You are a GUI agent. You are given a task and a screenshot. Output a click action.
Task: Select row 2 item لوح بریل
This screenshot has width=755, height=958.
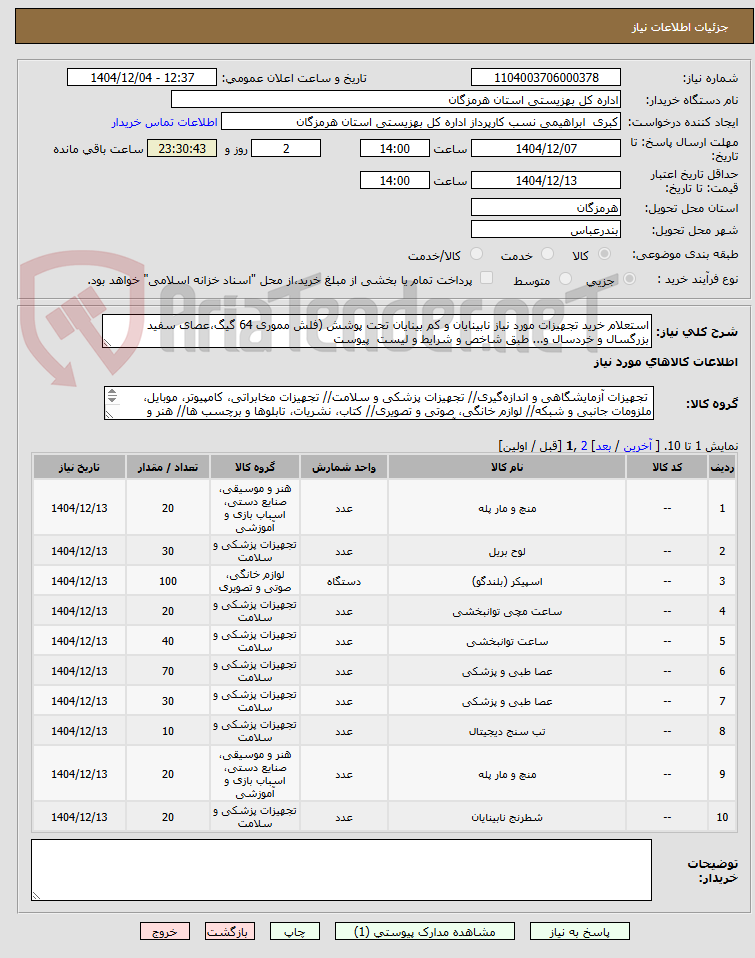507,552
